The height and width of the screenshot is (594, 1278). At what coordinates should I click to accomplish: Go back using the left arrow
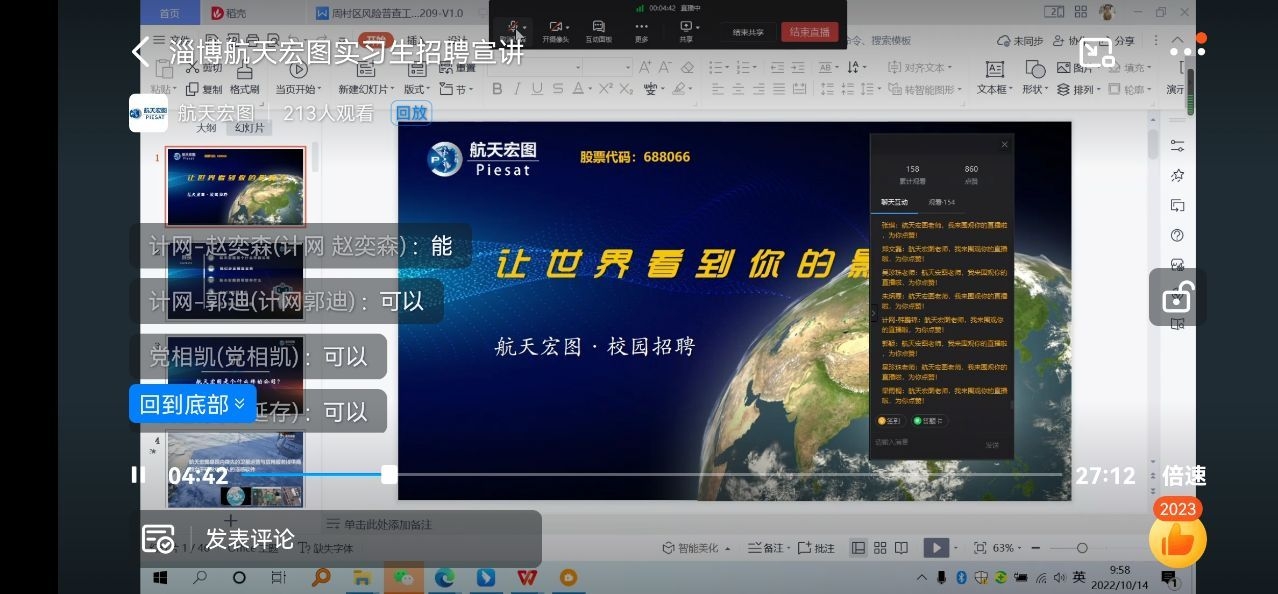(140, 52)
